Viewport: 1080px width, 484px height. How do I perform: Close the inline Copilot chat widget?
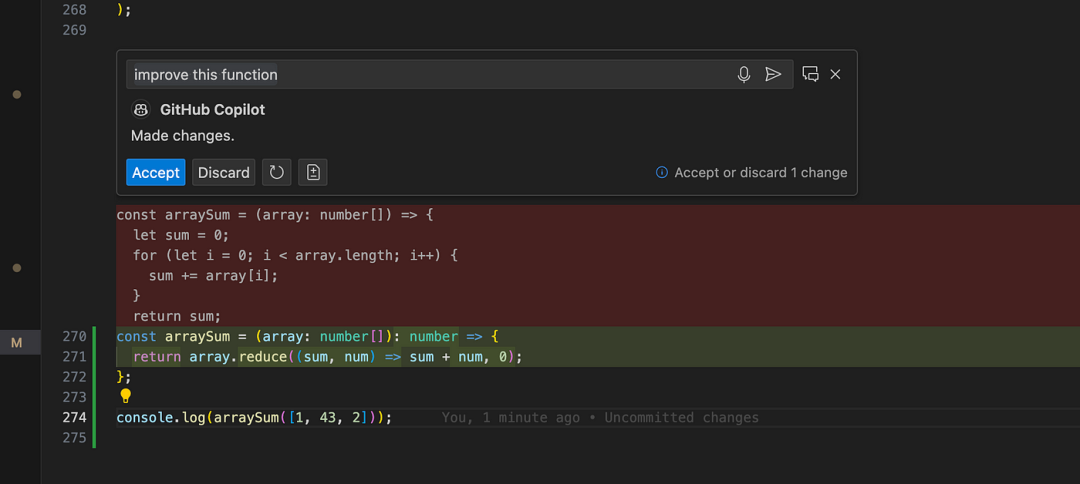coord(835,74)
